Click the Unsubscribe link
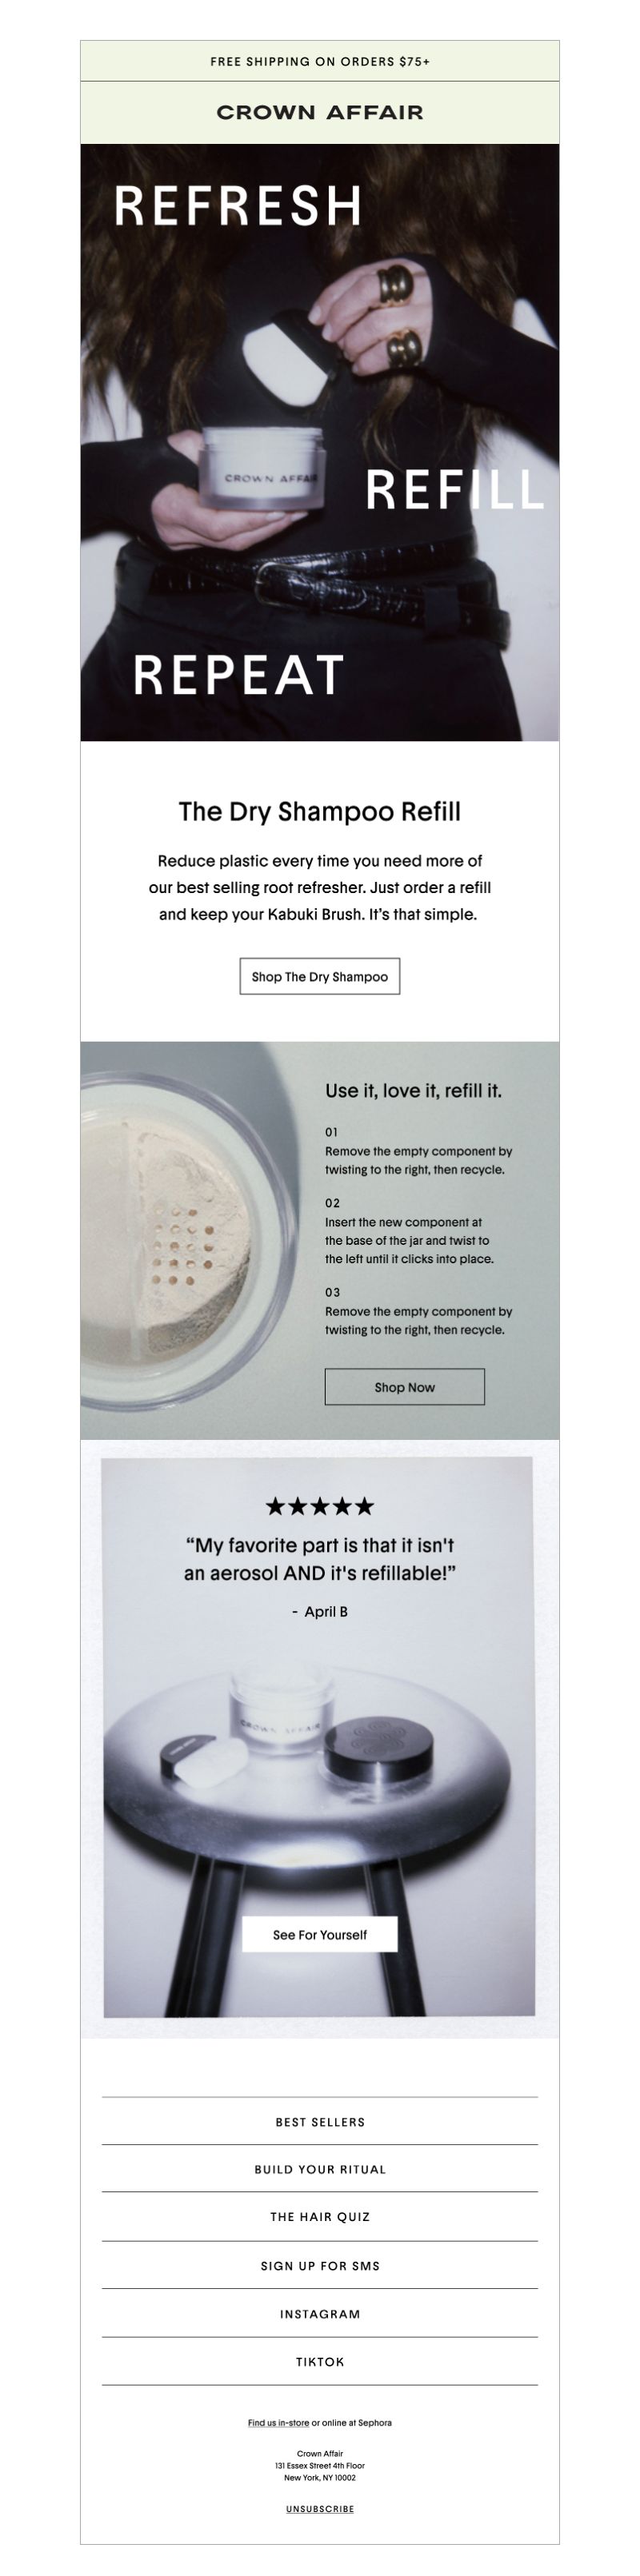The image size is (640, 2576). coord(320,2509)
